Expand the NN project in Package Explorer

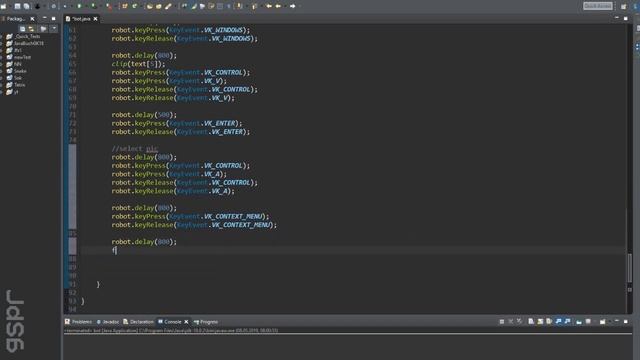pyautogui.click(x=2, y=64)
